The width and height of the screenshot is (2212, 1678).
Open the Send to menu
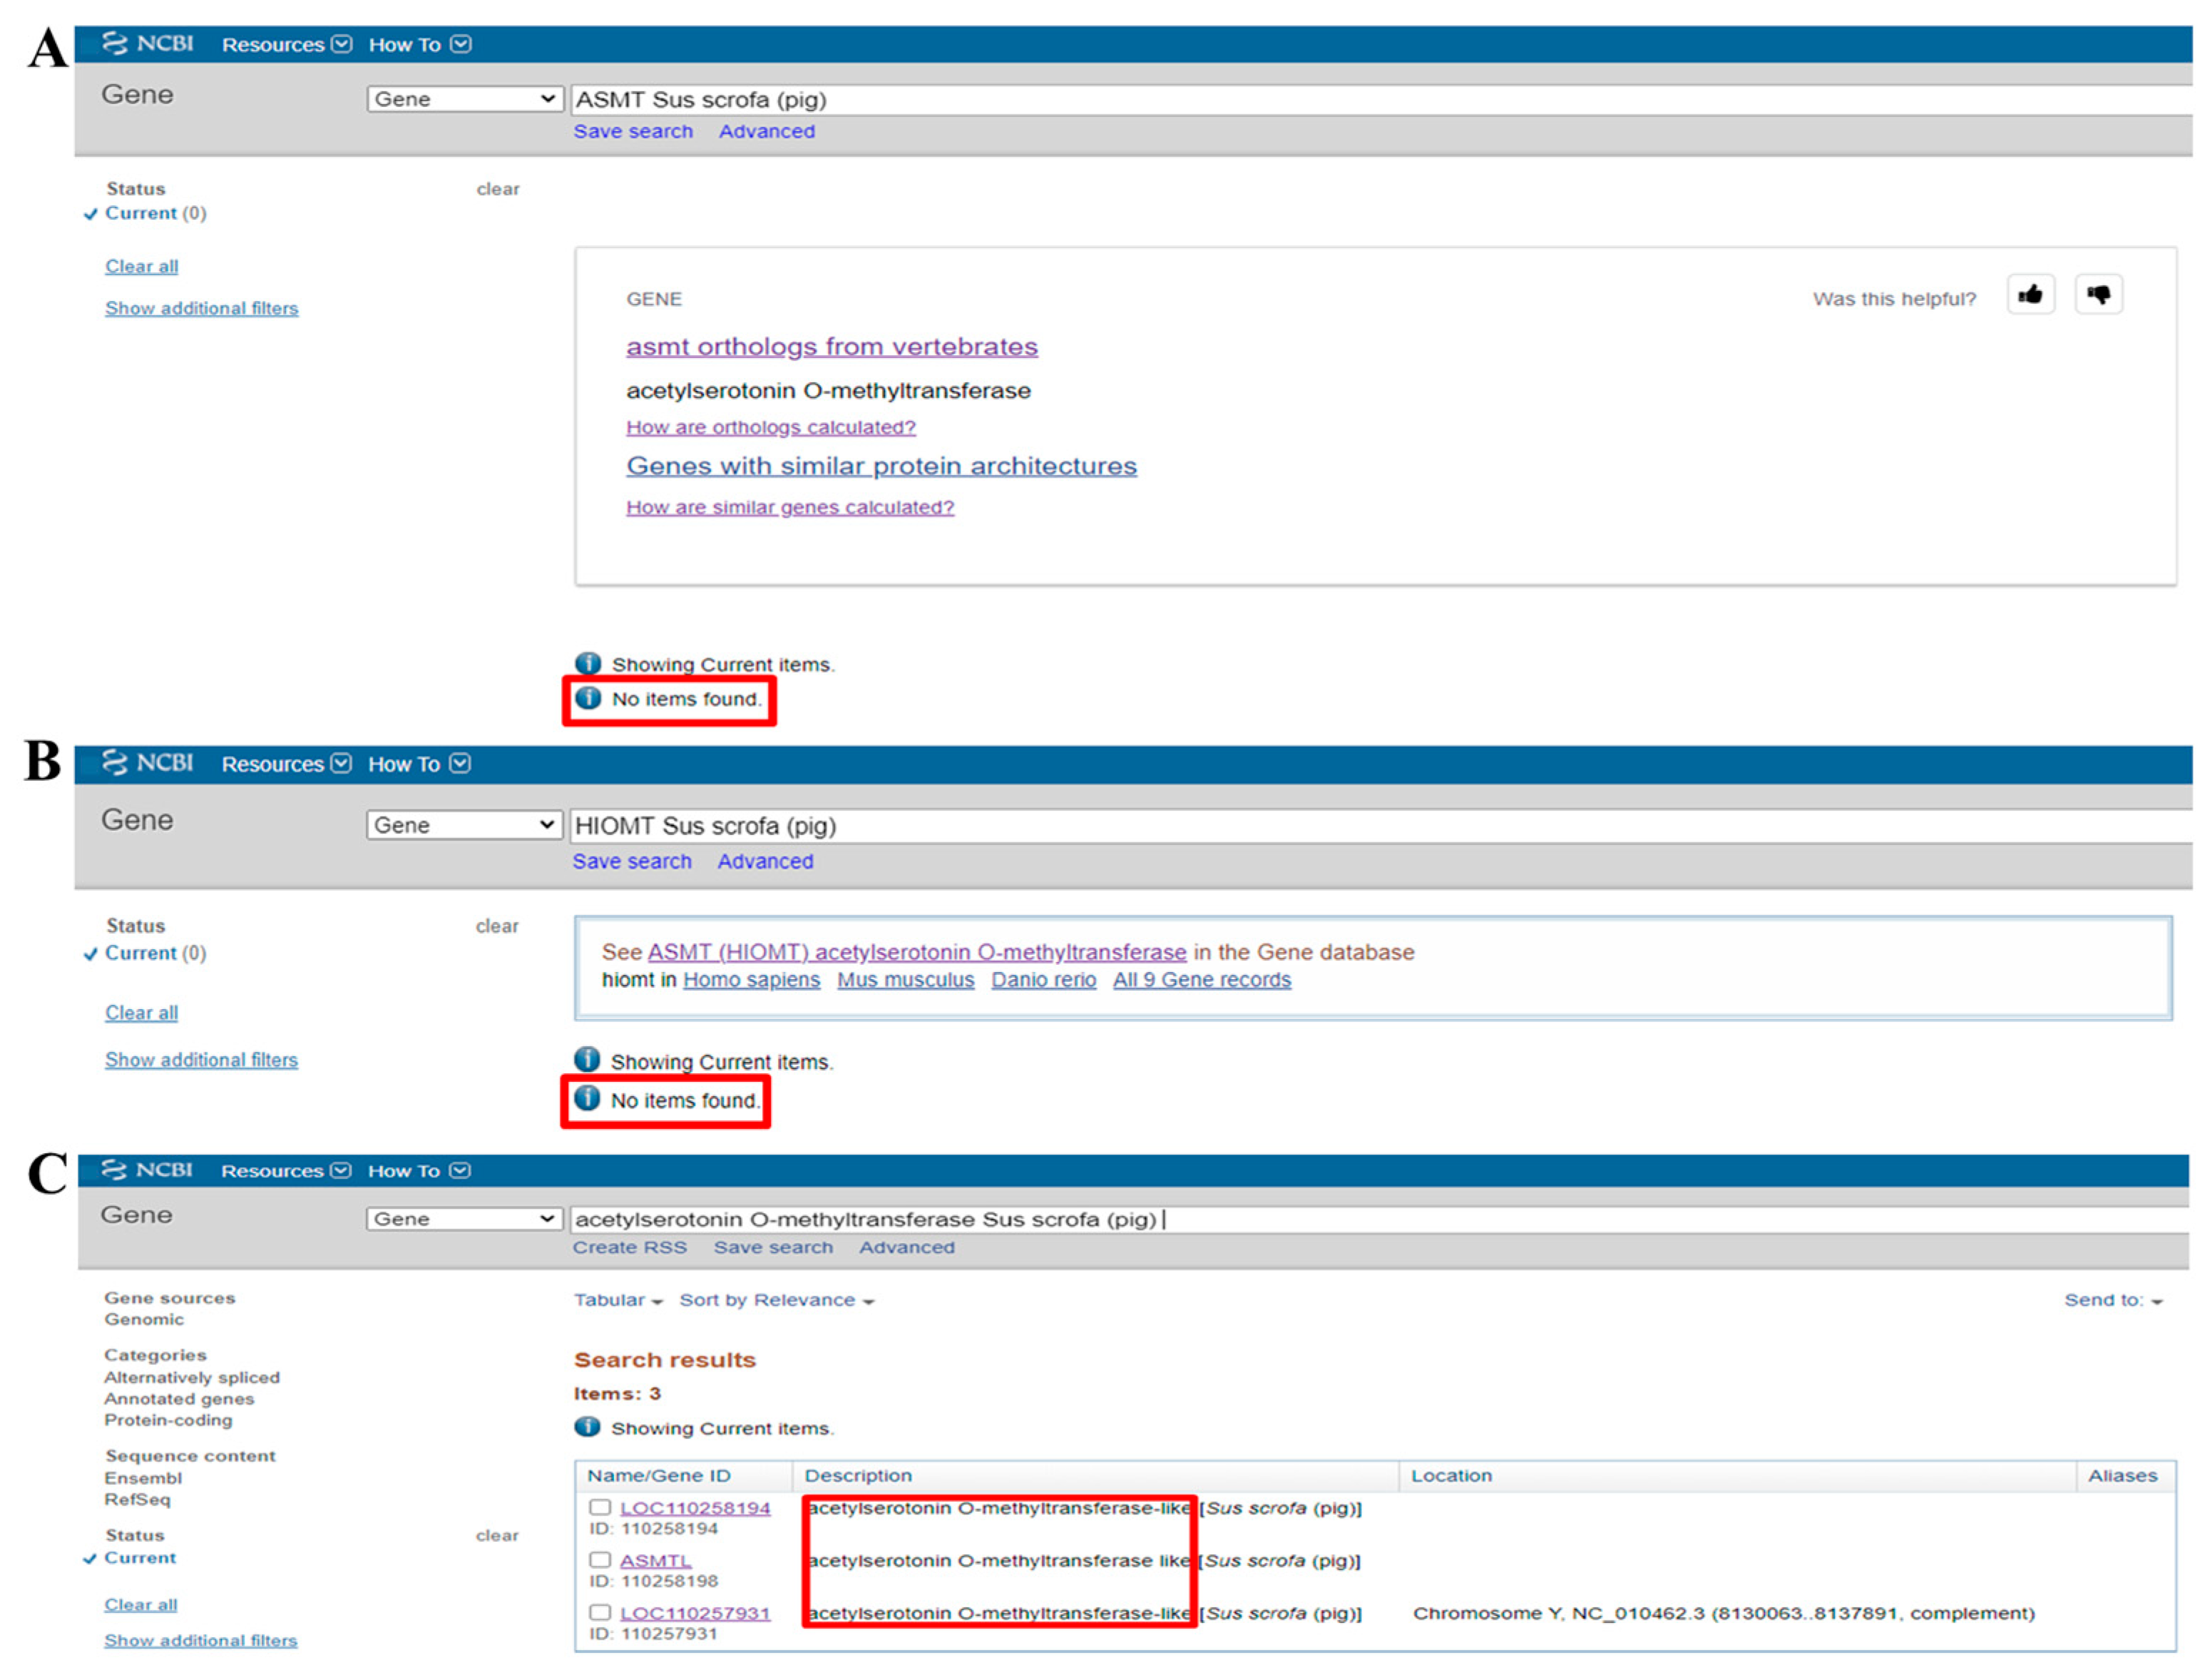pos(2112,1300)
